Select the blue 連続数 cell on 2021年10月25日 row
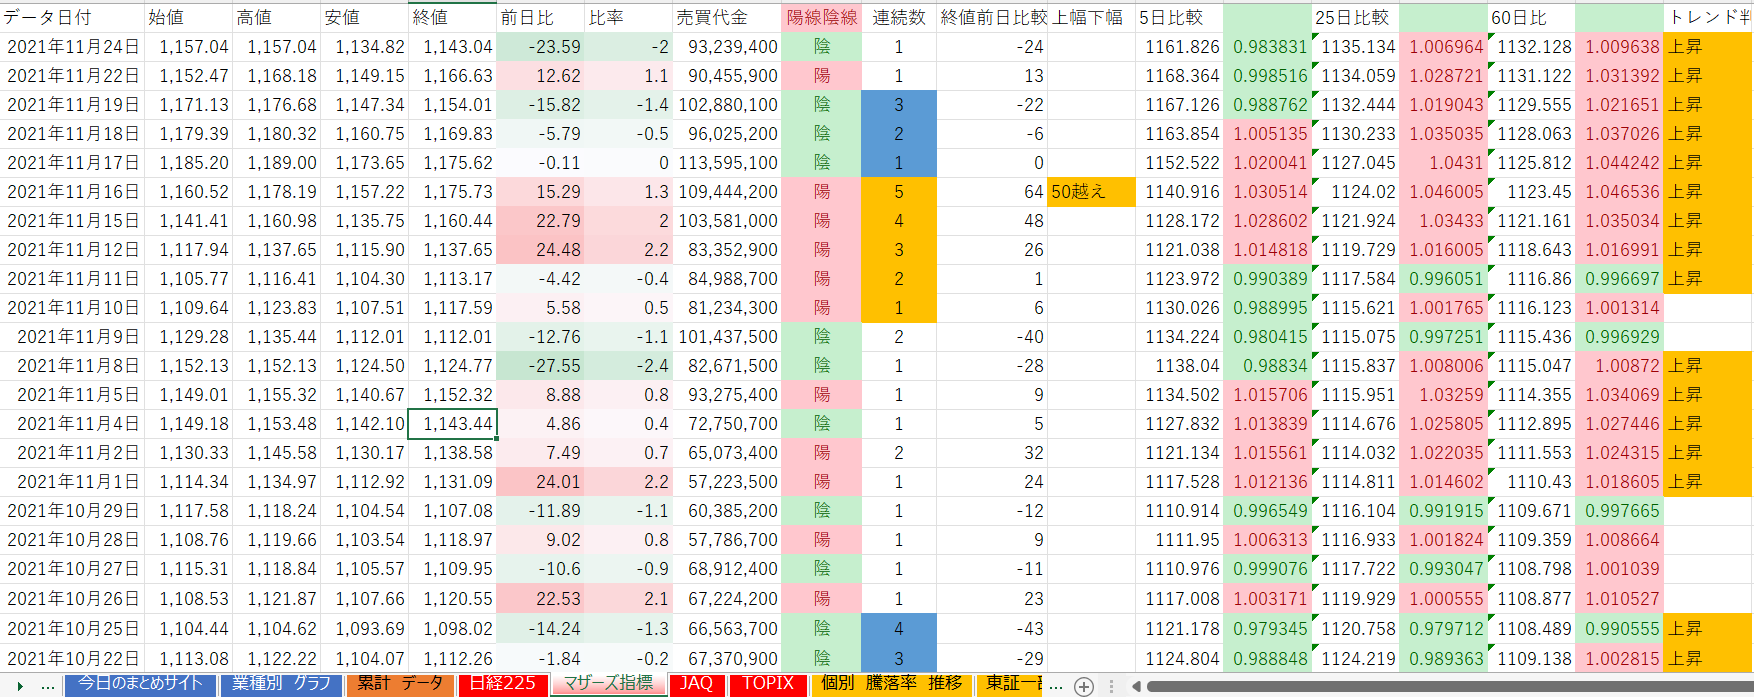Image resolution: width=1754 pixels, height=697 pixels. tap(898, 629)
